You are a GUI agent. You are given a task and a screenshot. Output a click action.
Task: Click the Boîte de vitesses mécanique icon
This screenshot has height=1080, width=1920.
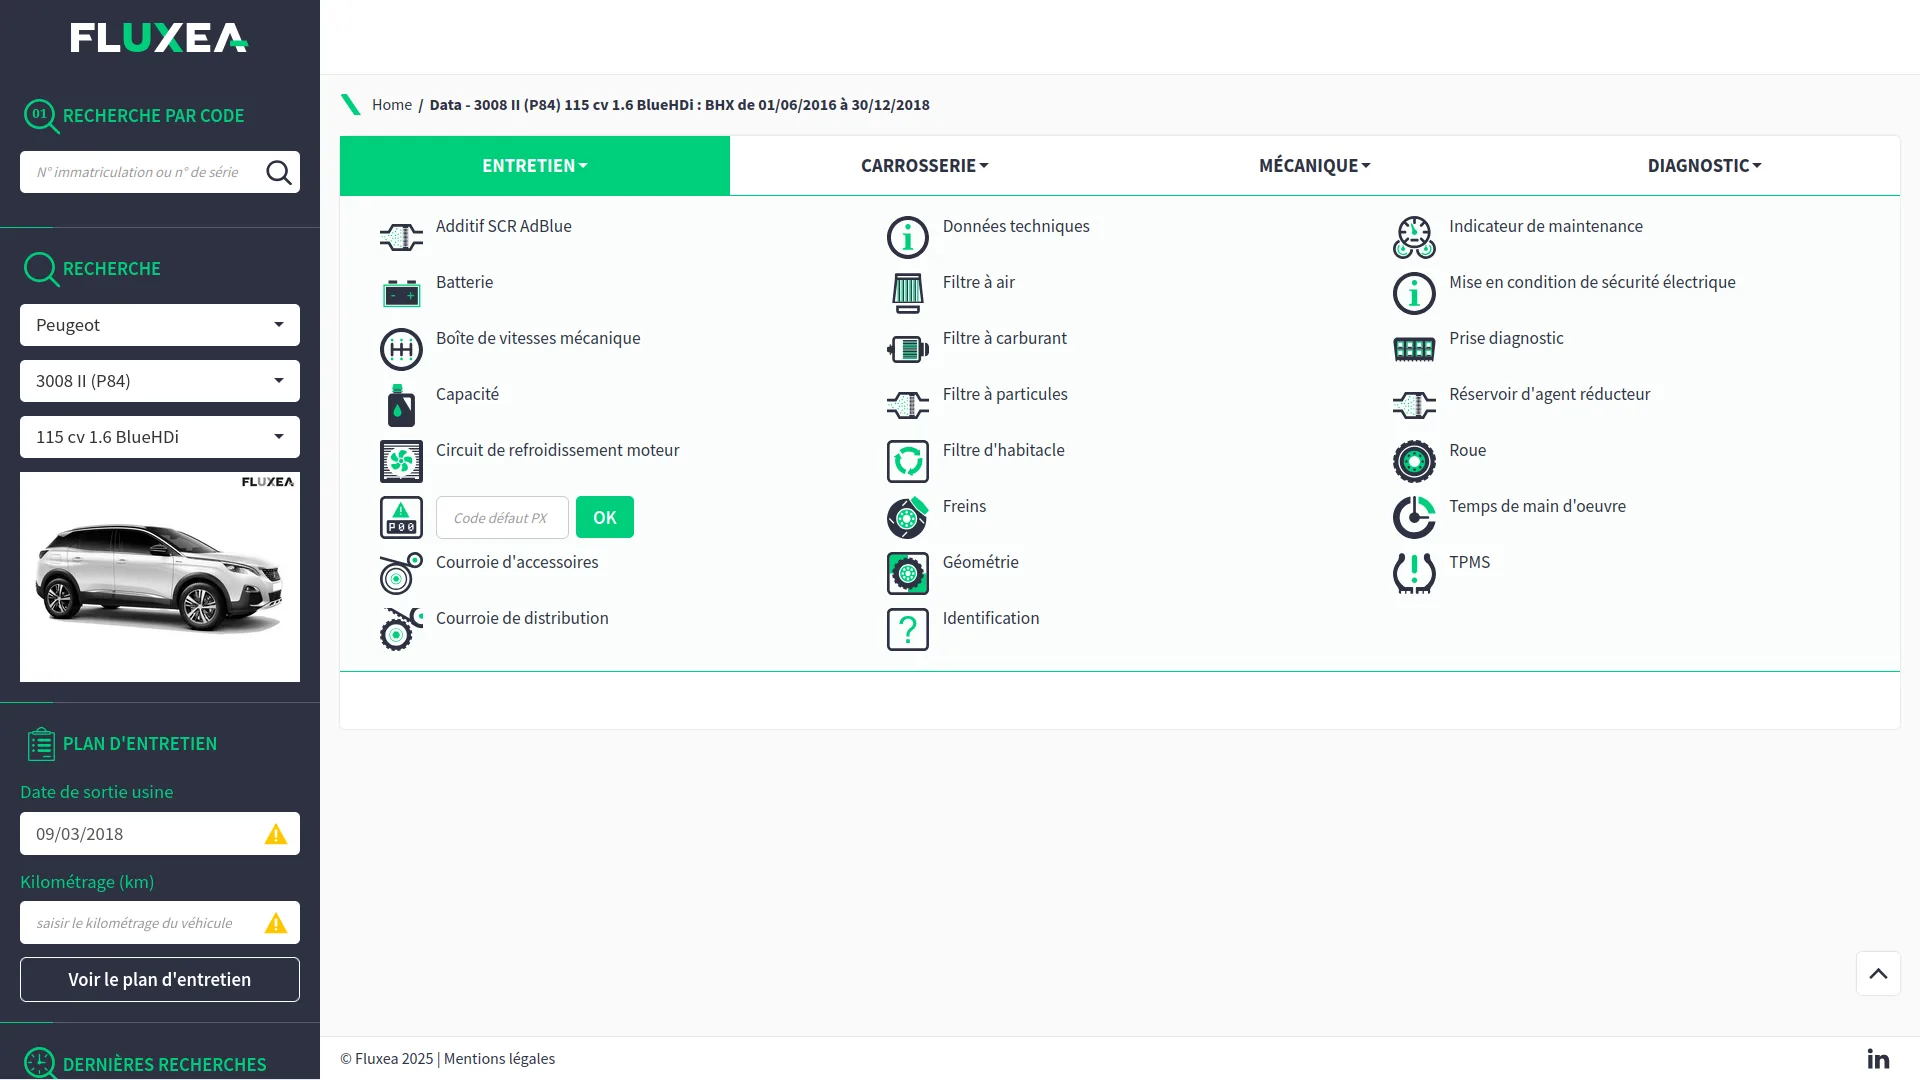[401, 349]
